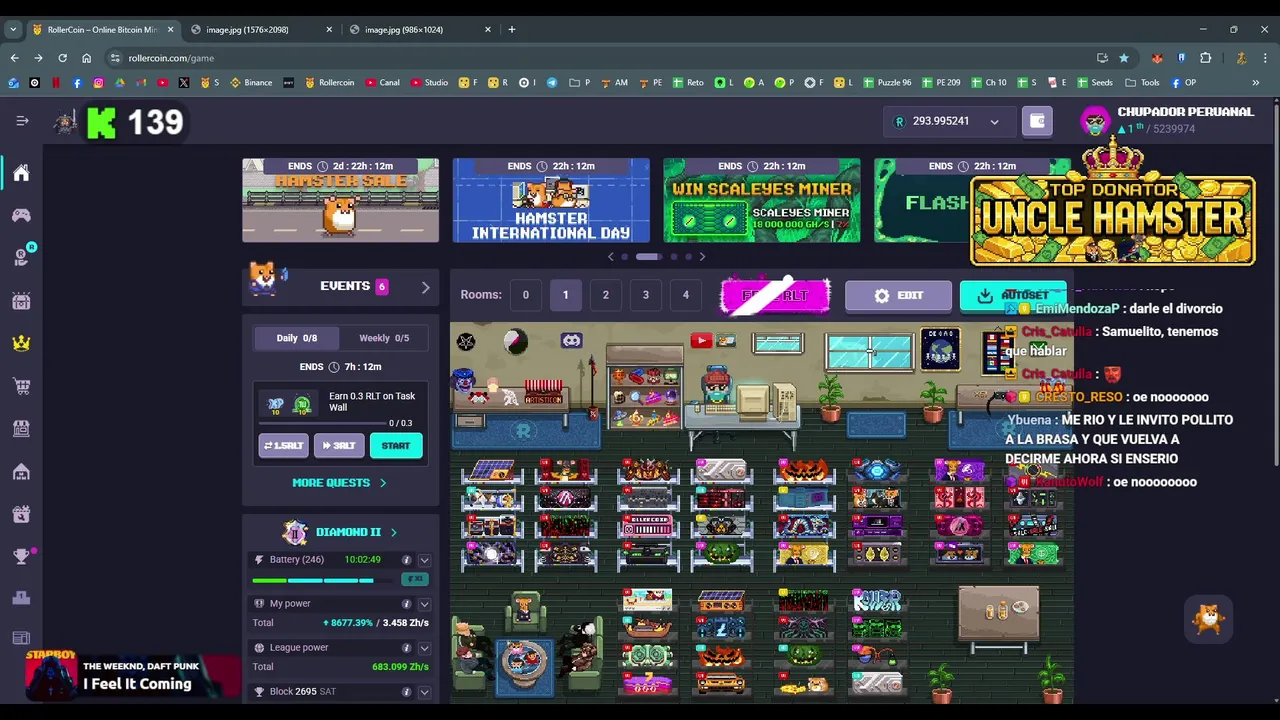Image resolution: width=1280 pixels, height=720 pixels.
Task: Click the EDIT room button
Action: 898,296
